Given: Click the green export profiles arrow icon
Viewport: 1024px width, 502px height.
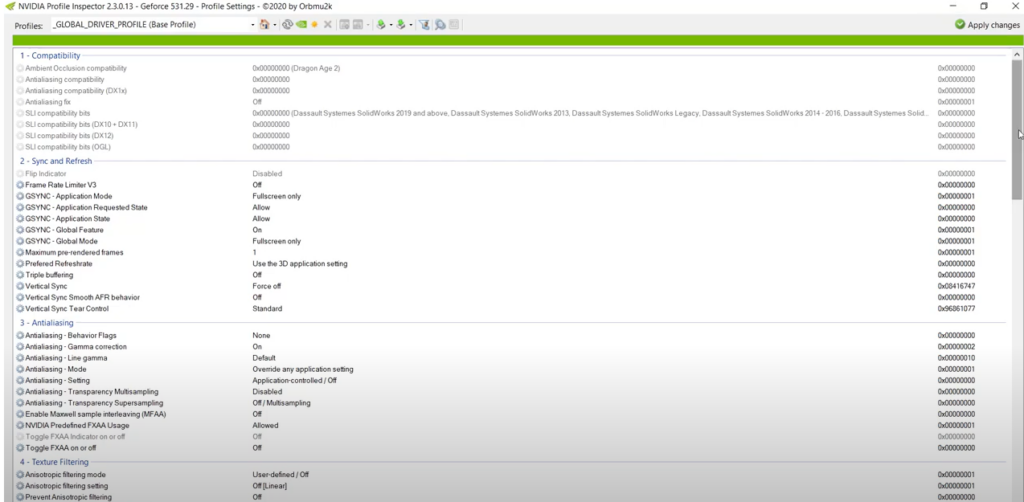Looking at the screenshot, I should [380, 24].
